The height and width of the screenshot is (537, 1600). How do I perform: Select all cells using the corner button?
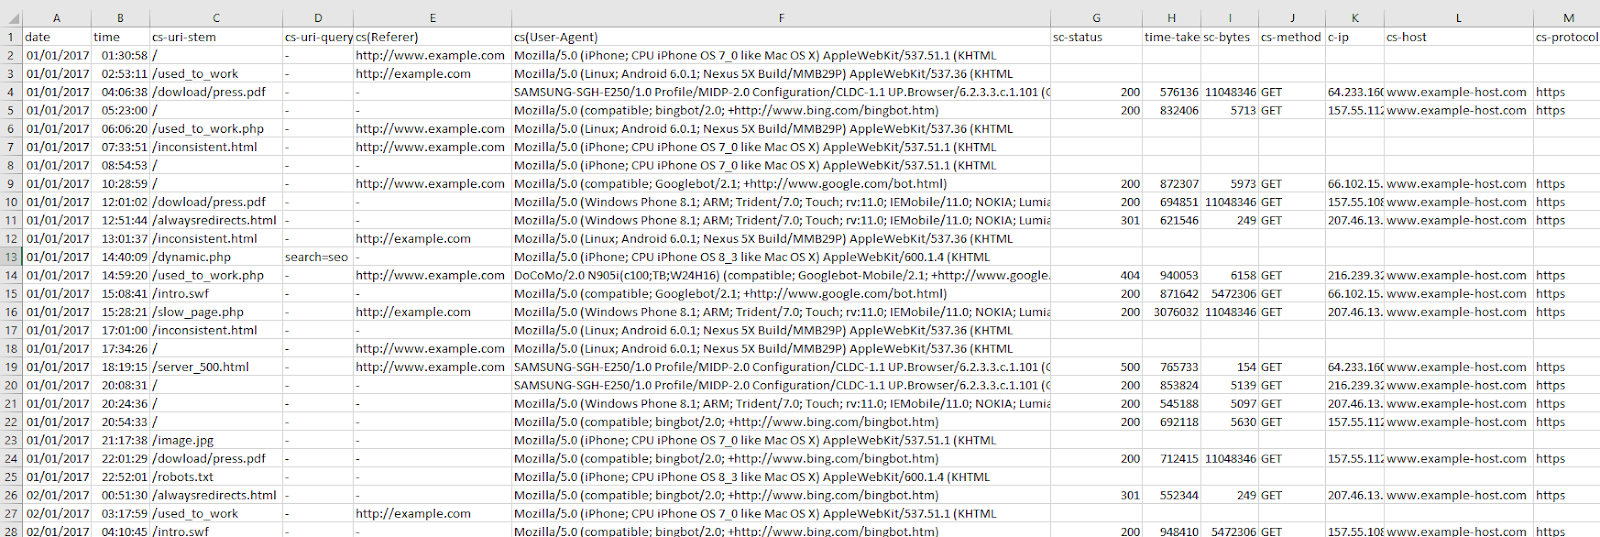(x=11, y=18)
